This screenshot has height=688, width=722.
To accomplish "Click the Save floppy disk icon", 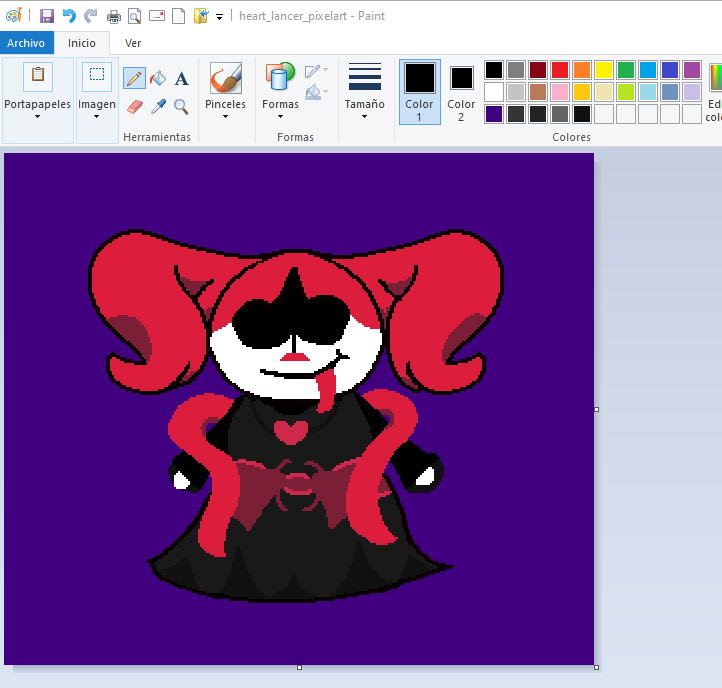I will 47,16.
